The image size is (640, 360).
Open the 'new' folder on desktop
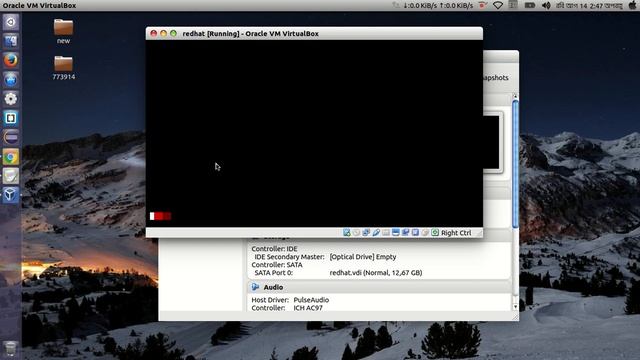pyautogui.click(x=63, y=31)
